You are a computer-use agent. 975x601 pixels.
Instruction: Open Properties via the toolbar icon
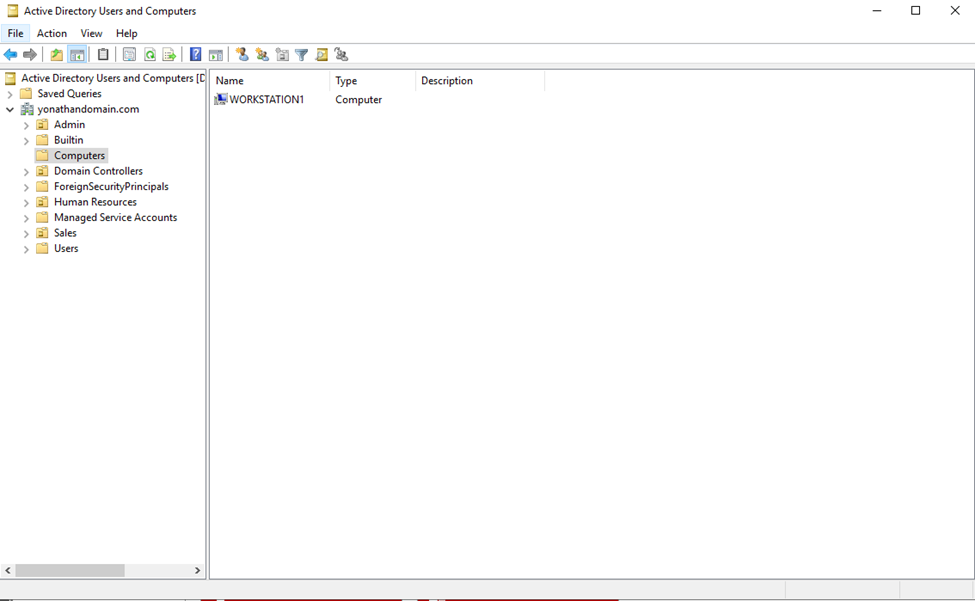pos(129,55)
